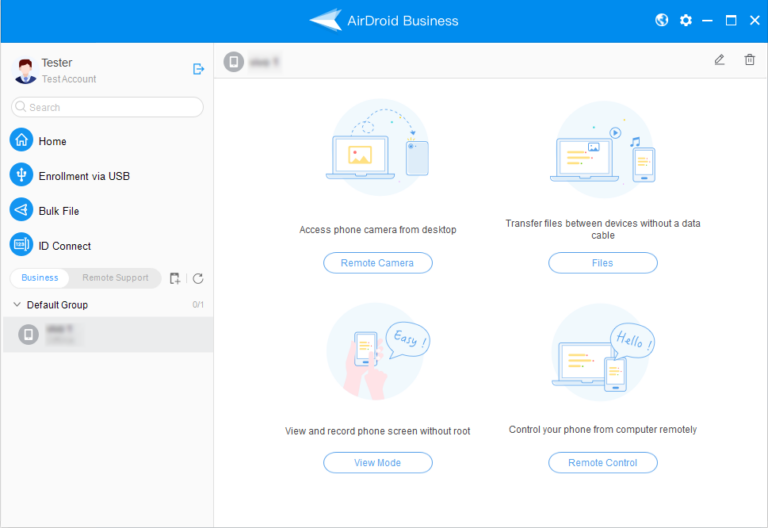The image size is (768, 528).
Task: Open settings gear icon in title bar
Action: (686, 20)
